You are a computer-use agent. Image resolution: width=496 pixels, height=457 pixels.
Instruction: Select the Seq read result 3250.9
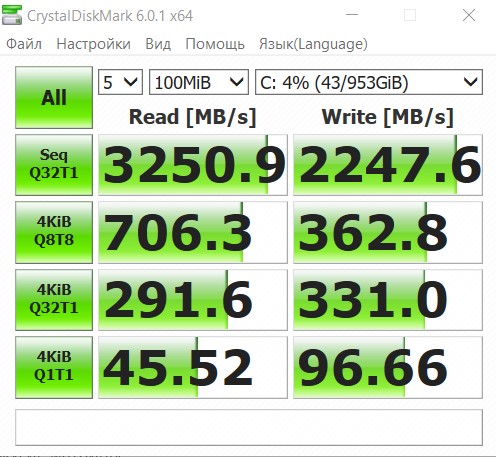click(x=193, y=165)
